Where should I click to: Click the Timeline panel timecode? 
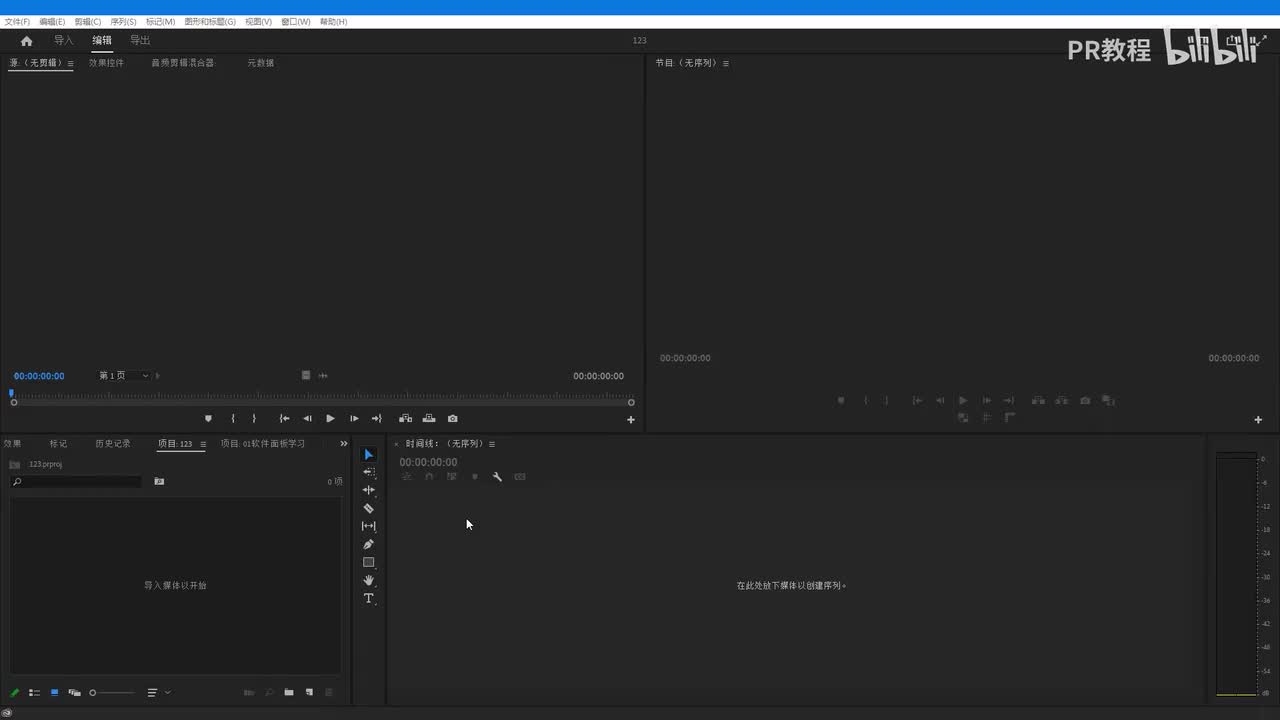pyautogui.click(x=428, y=462)
